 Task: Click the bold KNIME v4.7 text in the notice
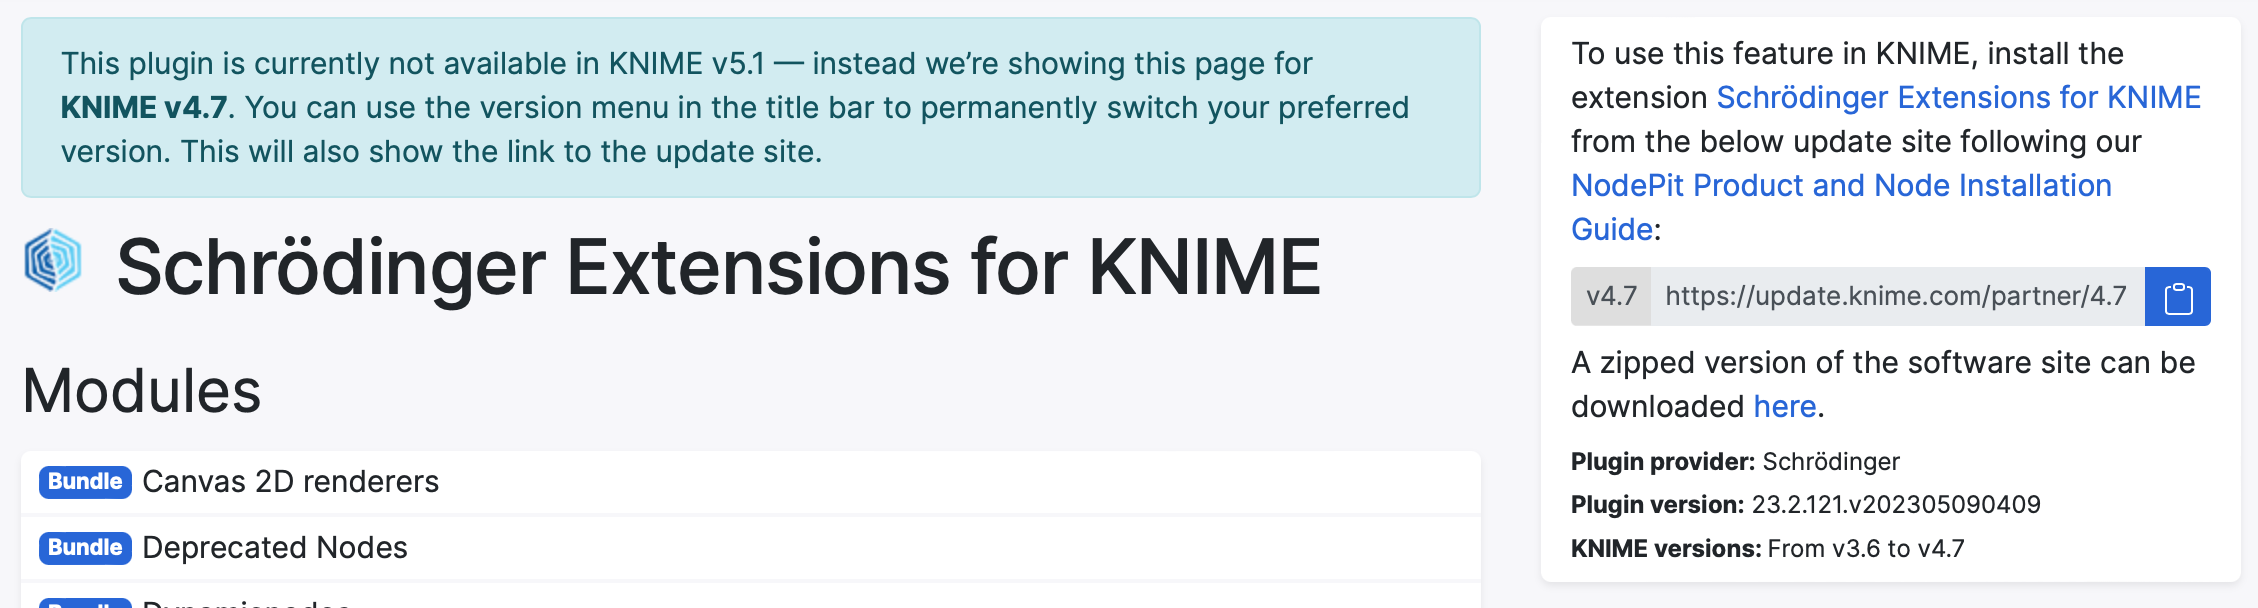click(144, 108)
